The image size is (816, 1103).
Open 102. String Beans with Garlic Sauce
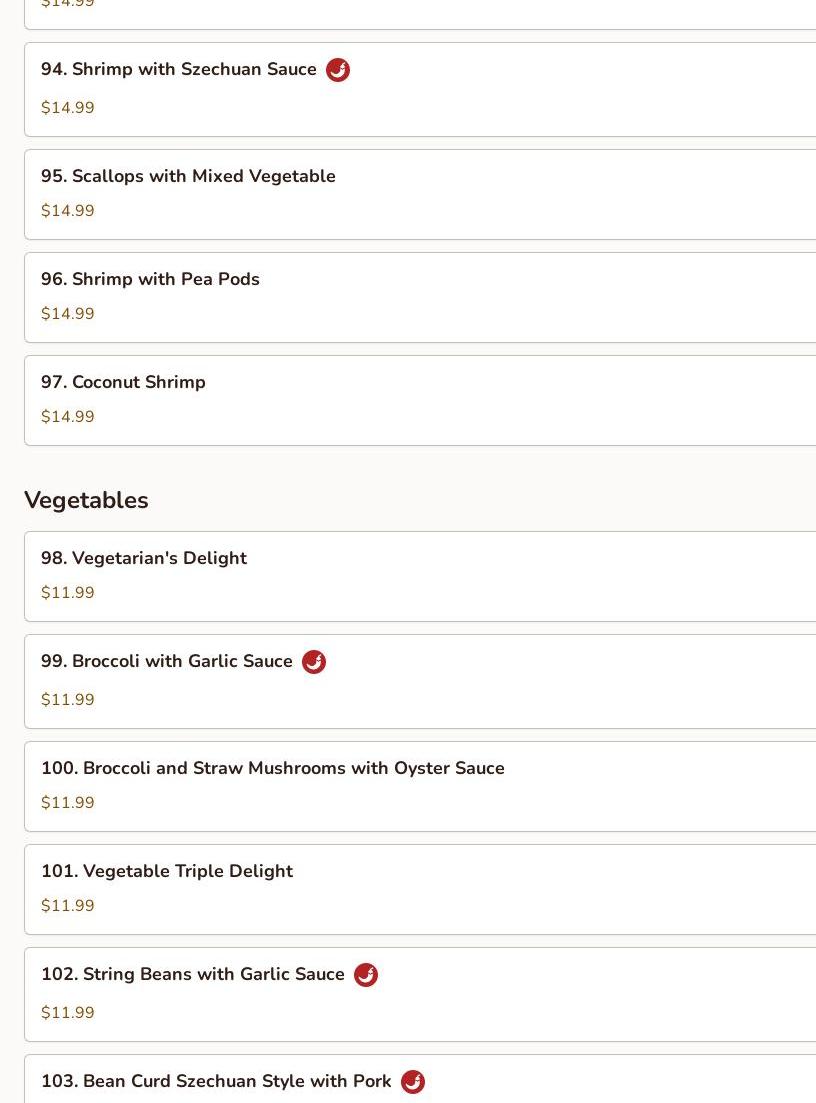tap(193, 975)
